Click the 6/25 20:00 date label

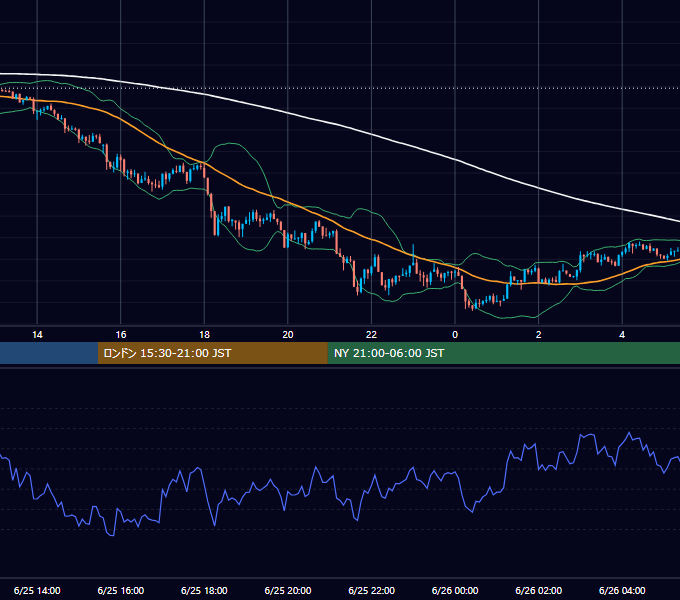tap(288, 590)
